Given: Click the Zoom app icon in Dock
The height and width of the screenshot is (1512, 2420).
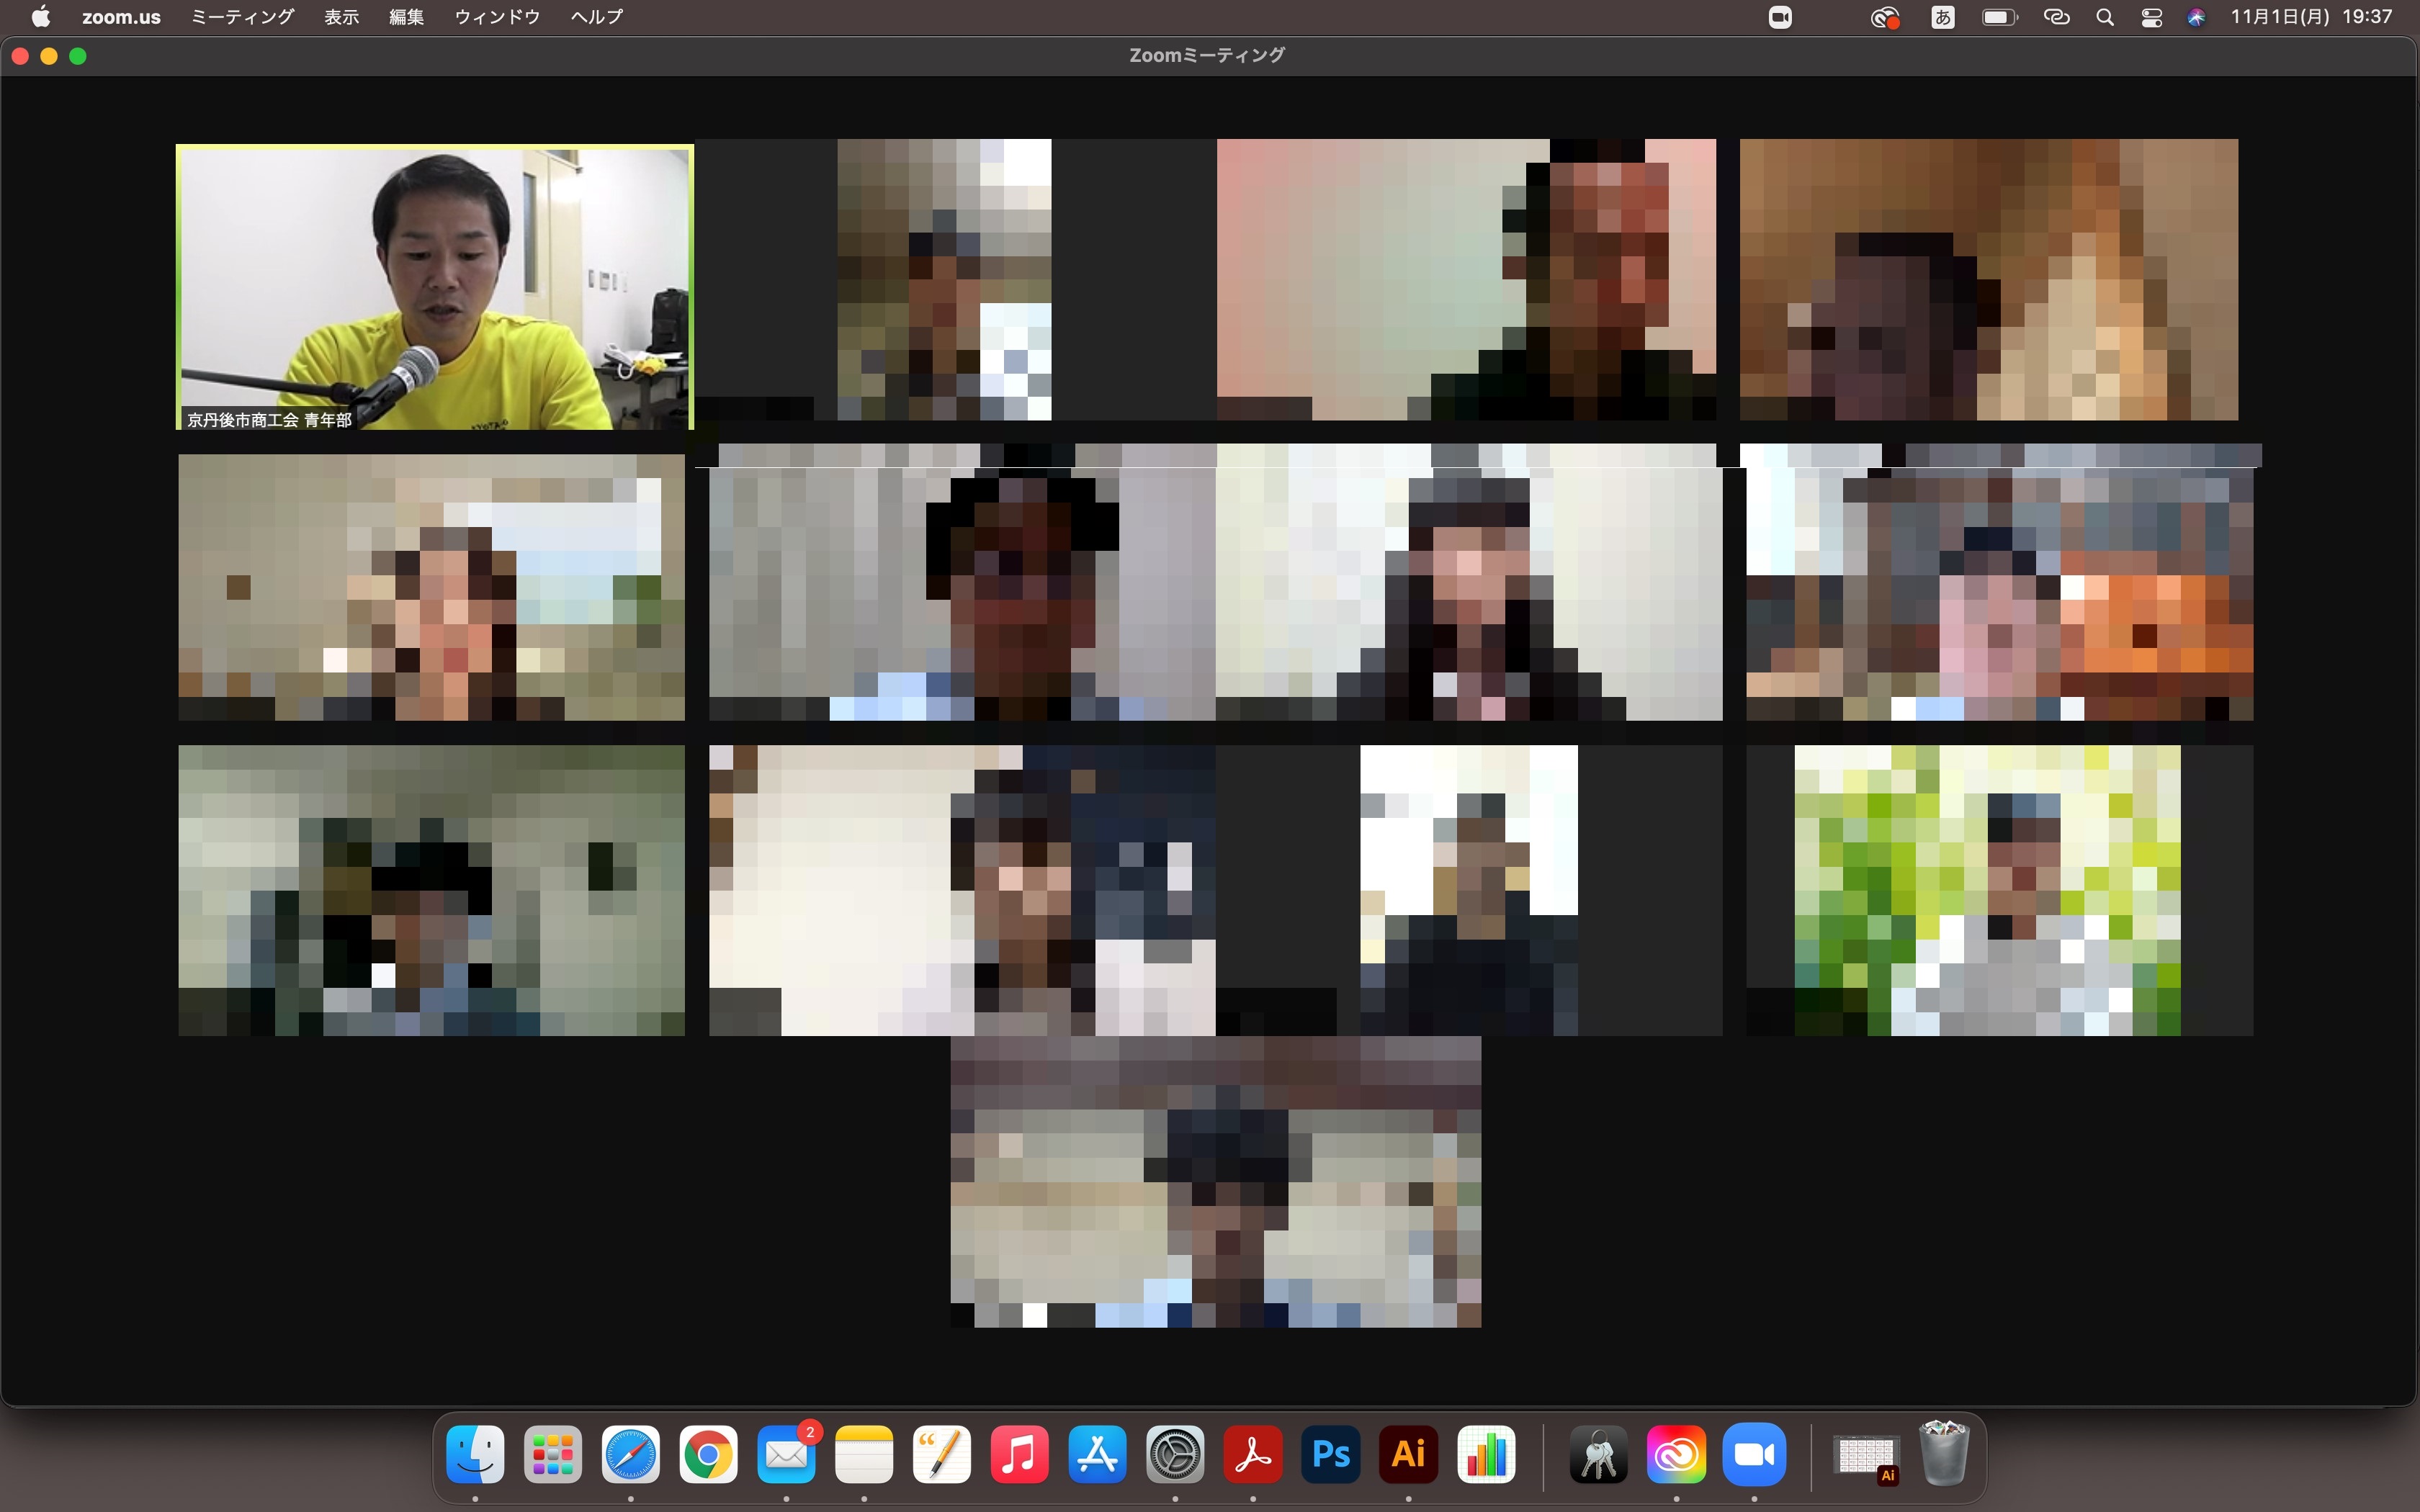Looking at the screenshot, I should click(1754, 1454).
